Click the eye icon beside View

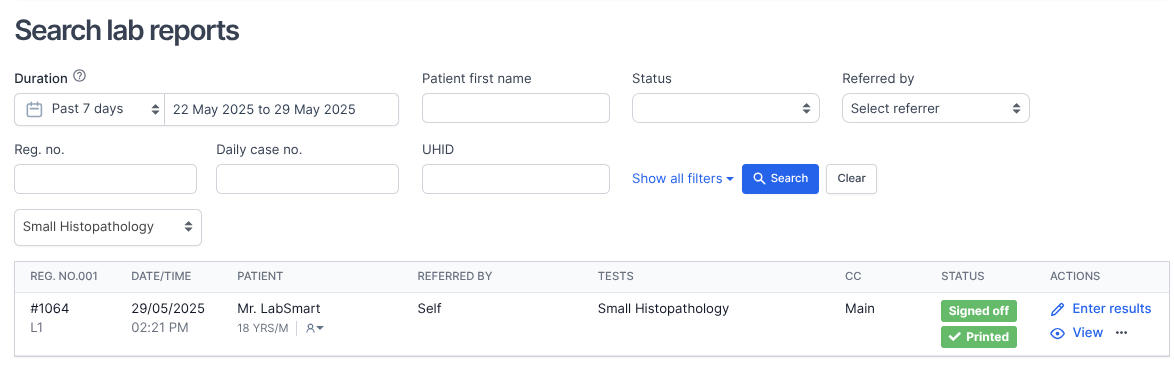pyautogui.click(x=1057, y=333)
